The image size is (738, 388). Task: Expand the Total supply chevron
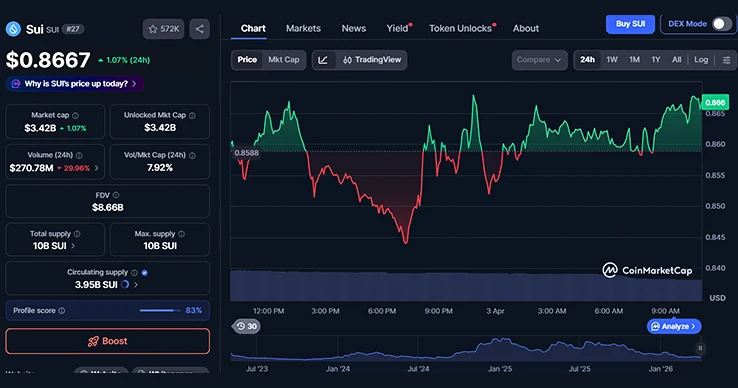72,246
